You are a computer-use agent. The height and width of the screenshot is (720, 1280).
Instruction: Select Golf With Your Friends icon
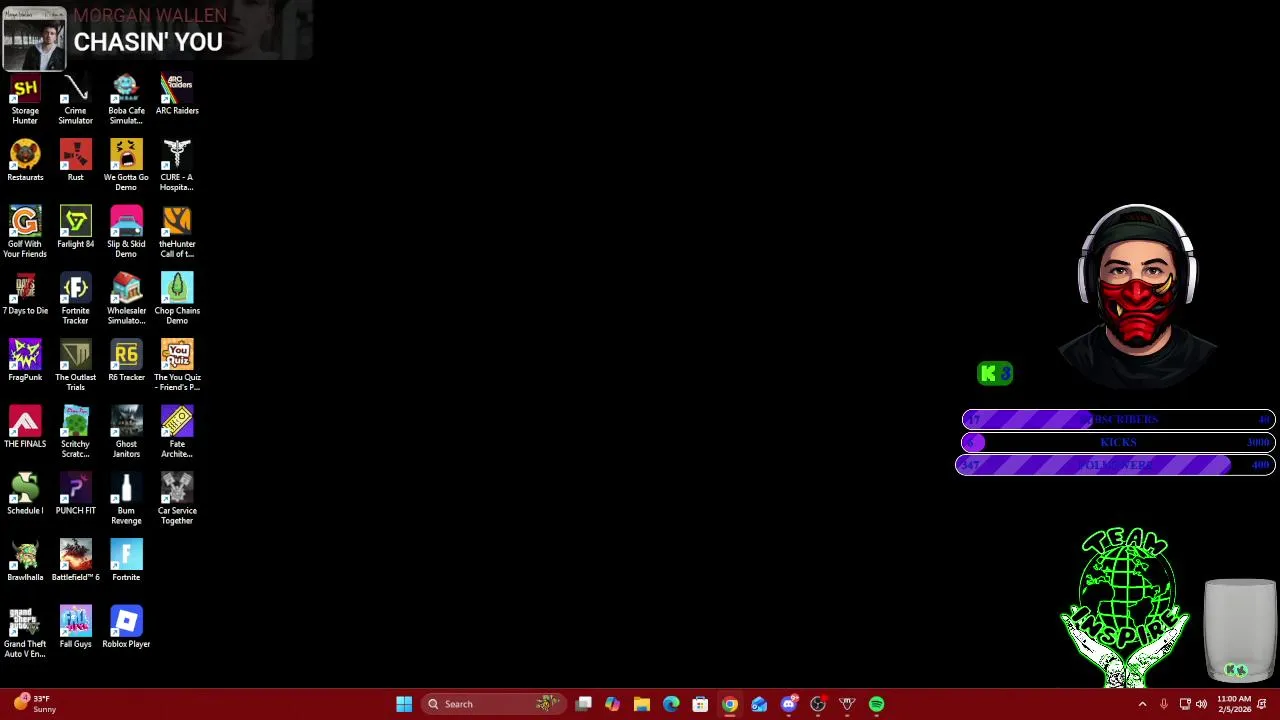25,232
